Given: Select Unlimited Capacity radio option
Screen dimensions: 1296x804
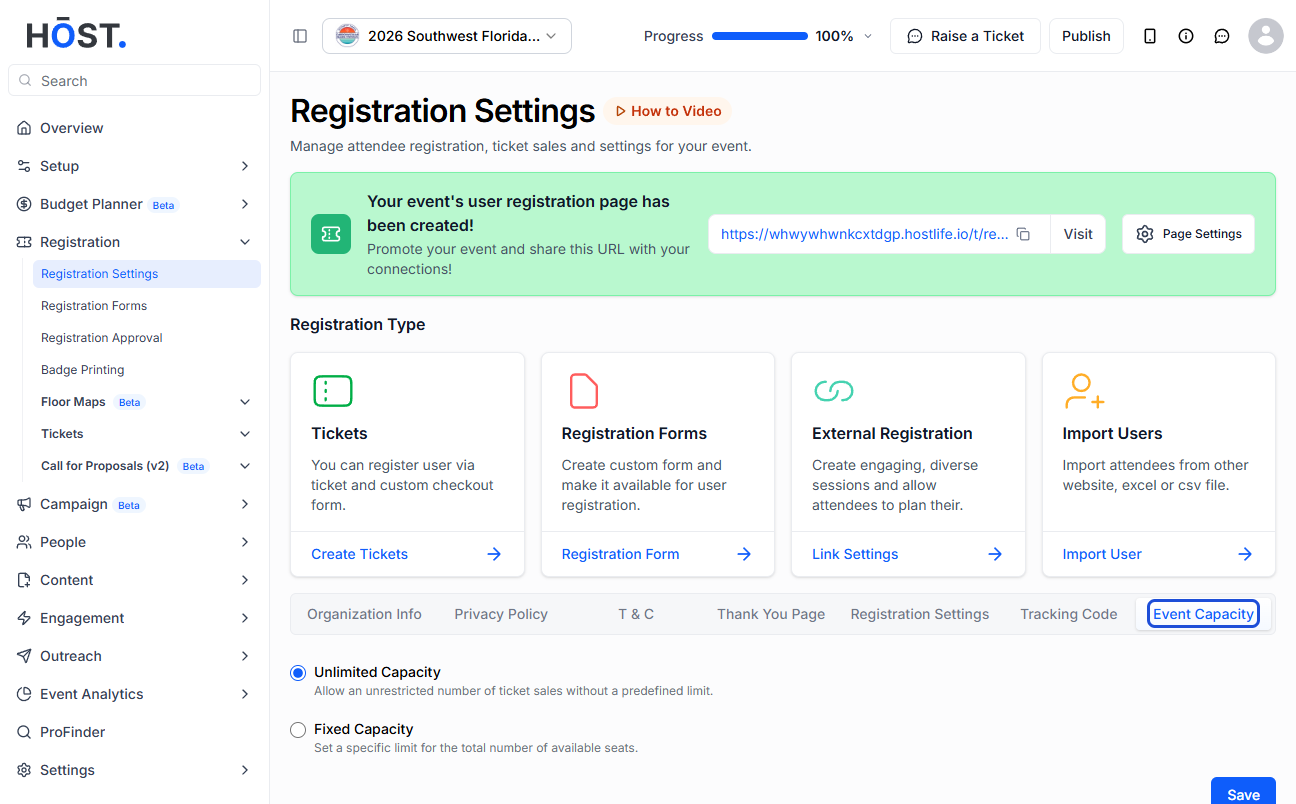Looking at the screenshot, I should pyautogui.click(x=298, y=673).
